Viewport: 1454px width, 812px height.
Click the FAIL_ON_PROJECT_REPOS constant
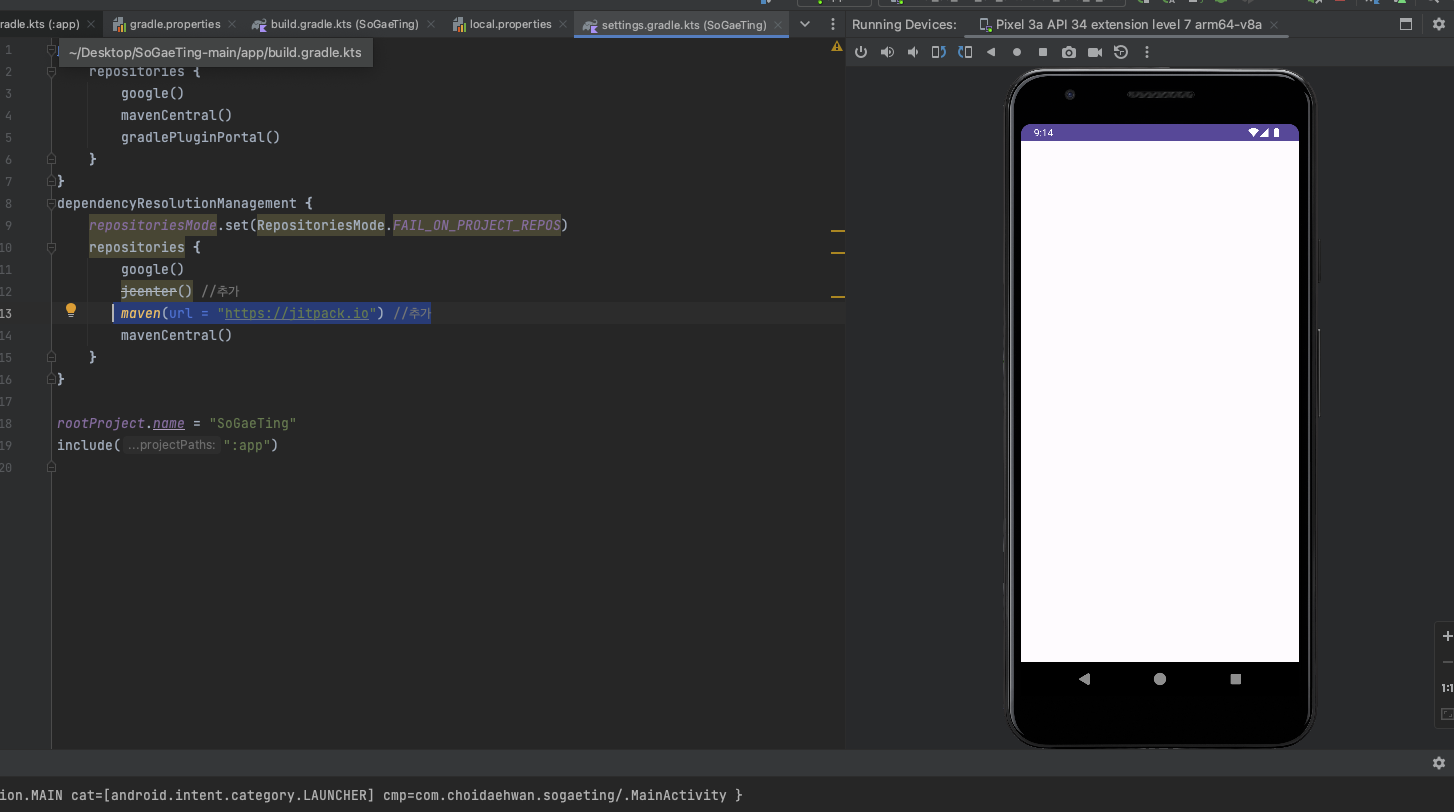476,225
